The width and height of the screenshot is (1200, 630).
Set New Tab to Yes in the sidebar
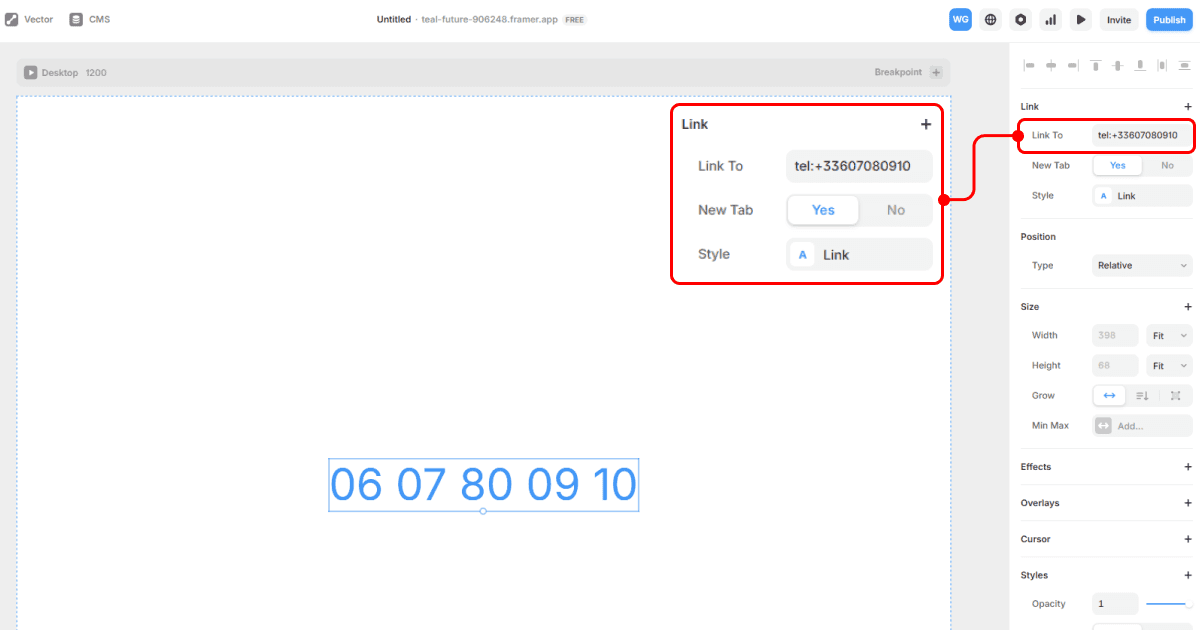point(1118,165)
